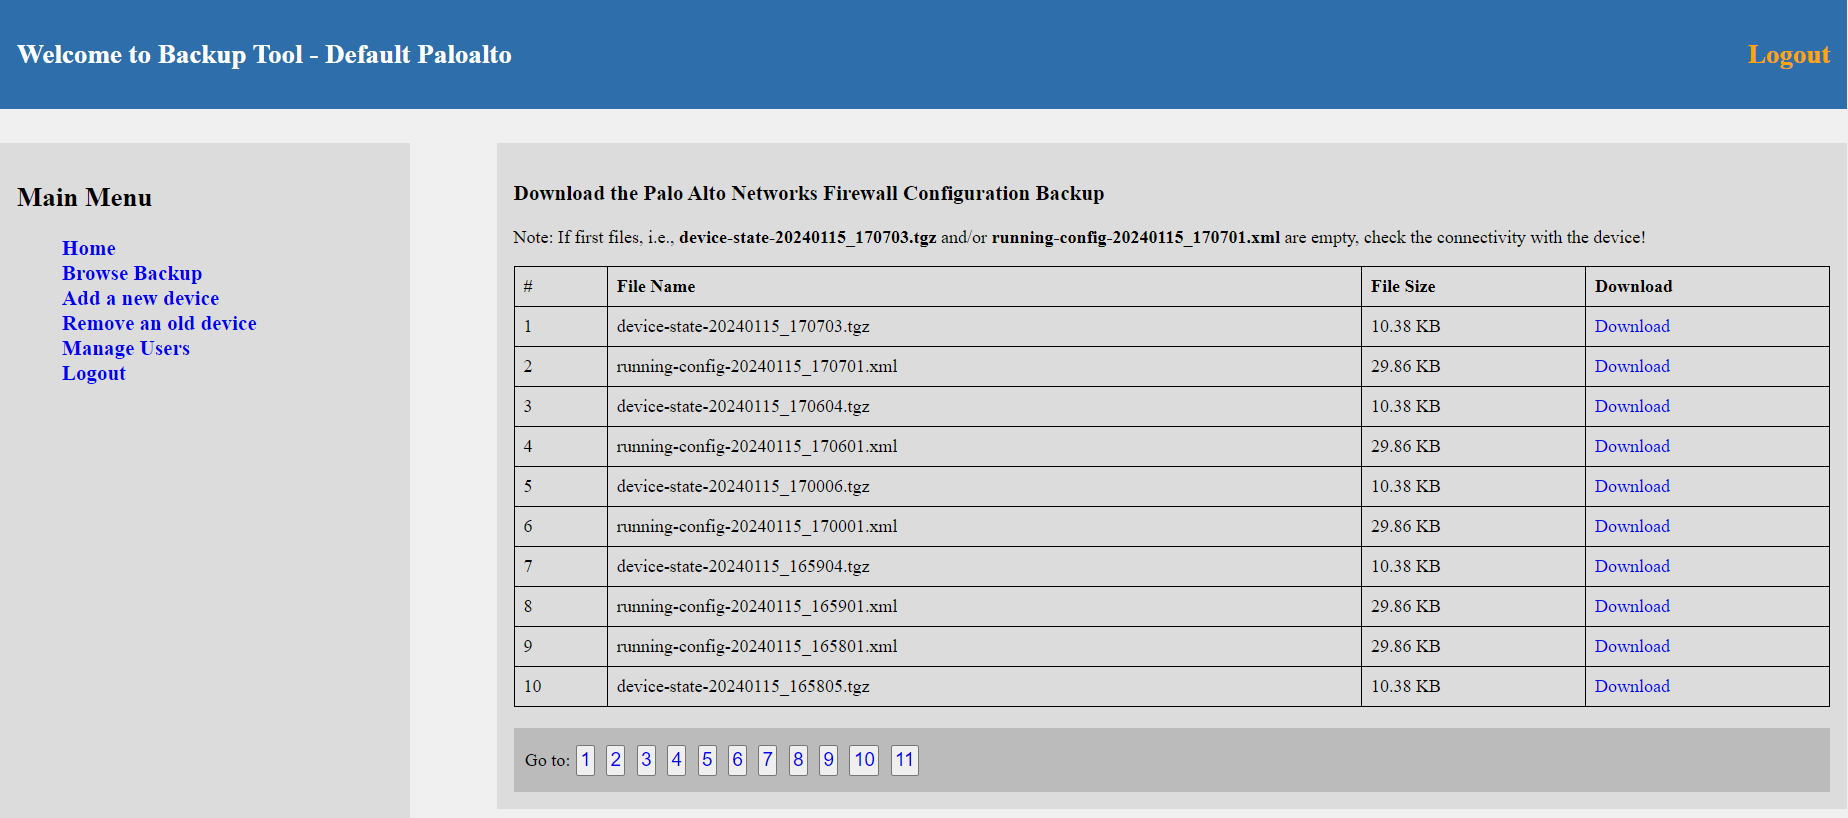Screen dimensions: 1848x818
Task: Select file name device-state-20240115_170604.tgz cell
Action: (984, 406)
